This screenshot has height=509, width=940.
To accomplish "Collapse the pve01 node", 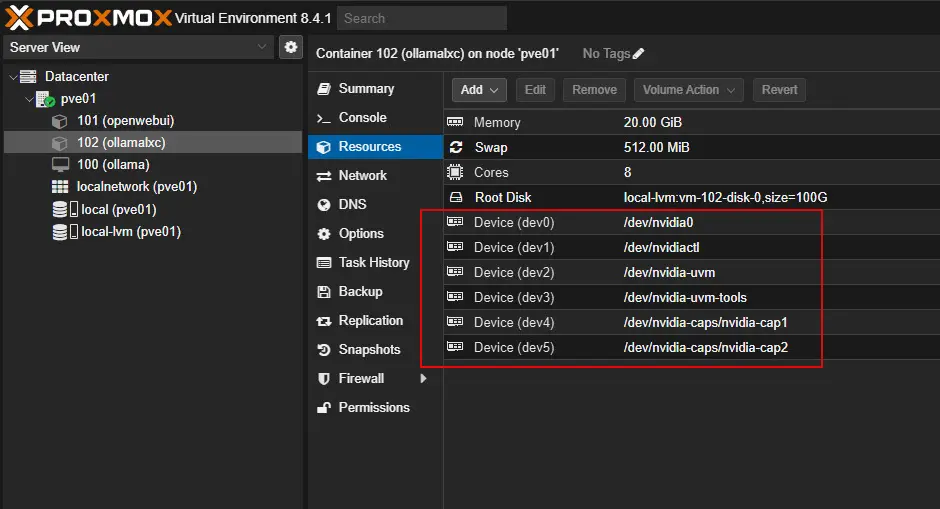I will click(28, 99).
